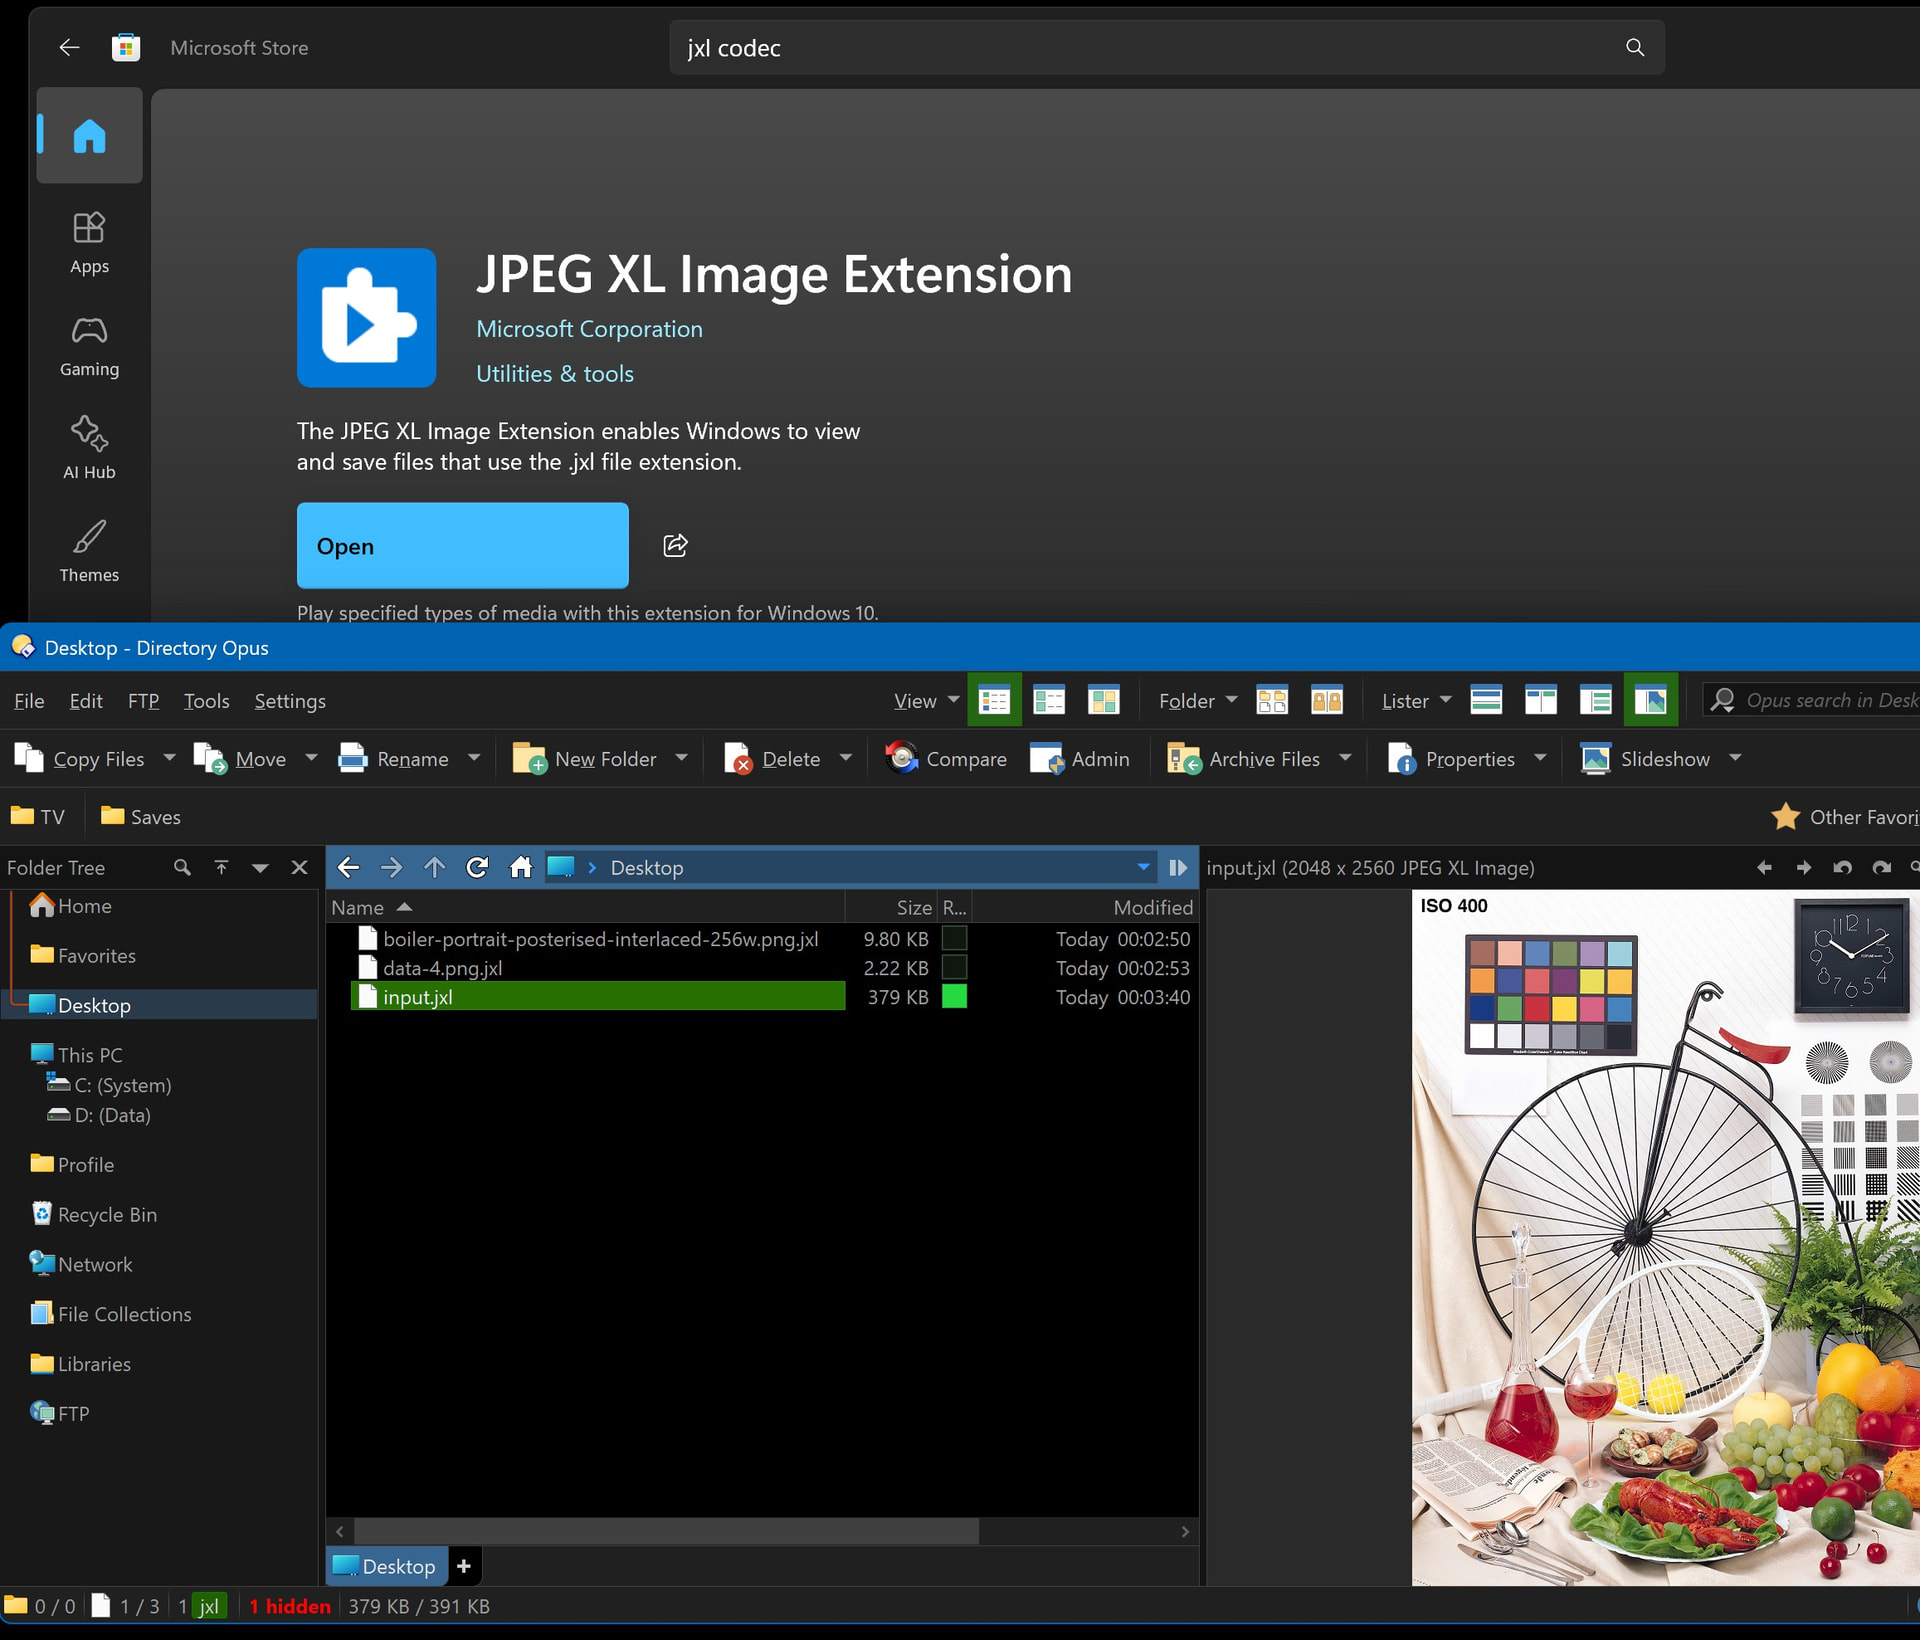Screen dimensions: 1920x1640
Task: Switch to Power view mode icon
Action: pos(1049,700)
